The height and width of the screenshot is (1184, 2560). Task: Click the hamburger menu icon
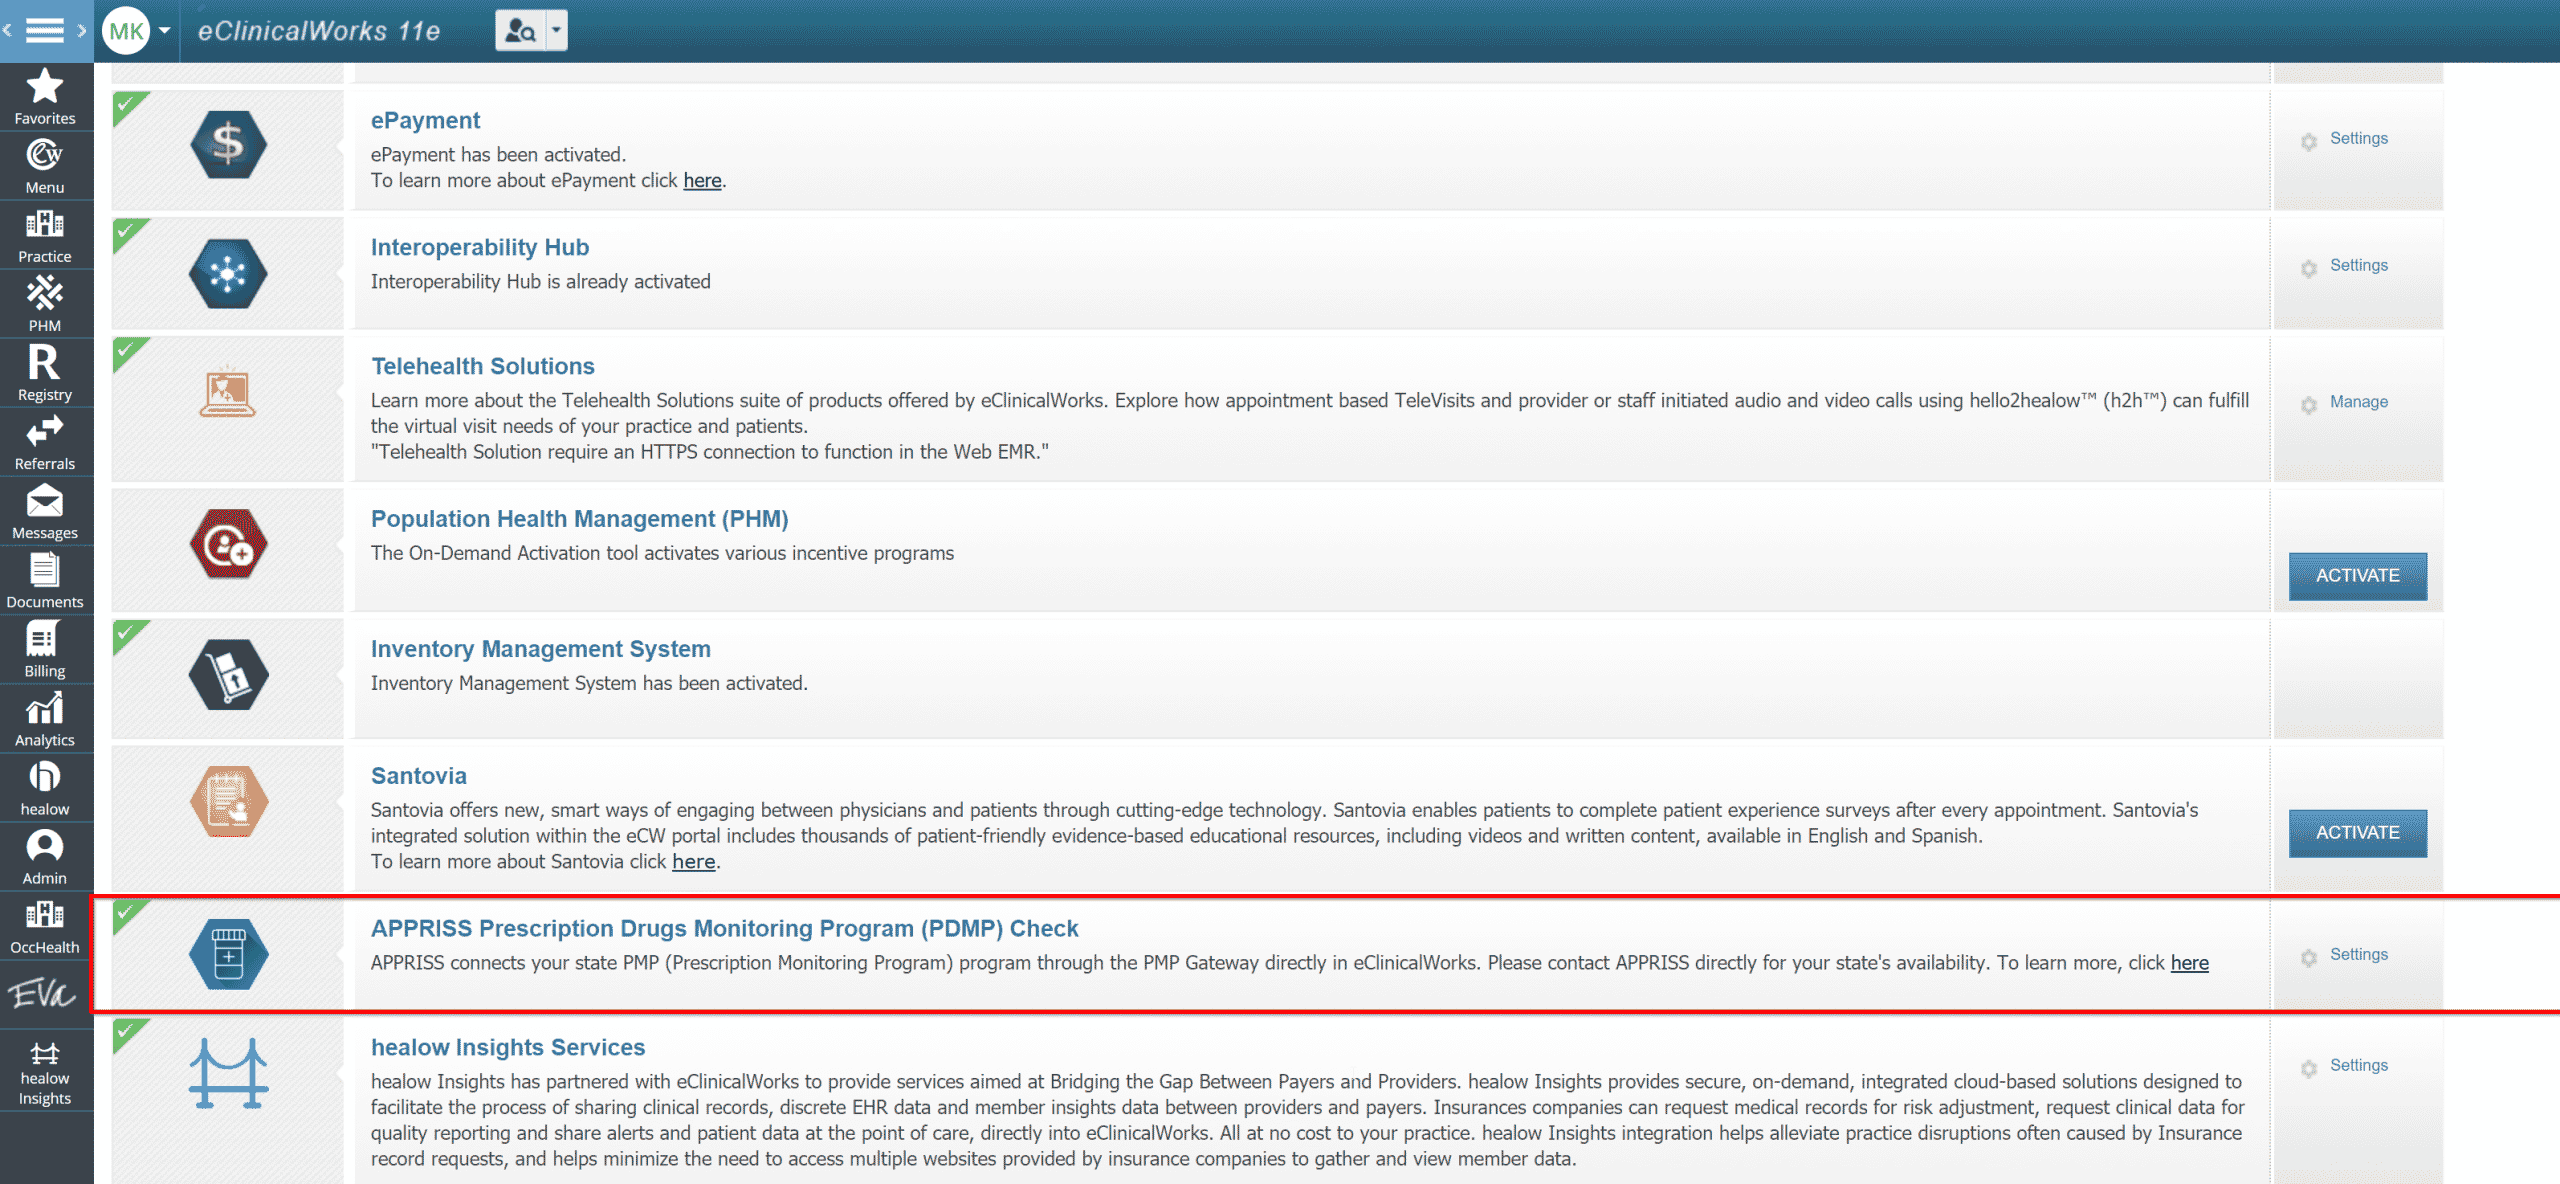pos(44,30)
